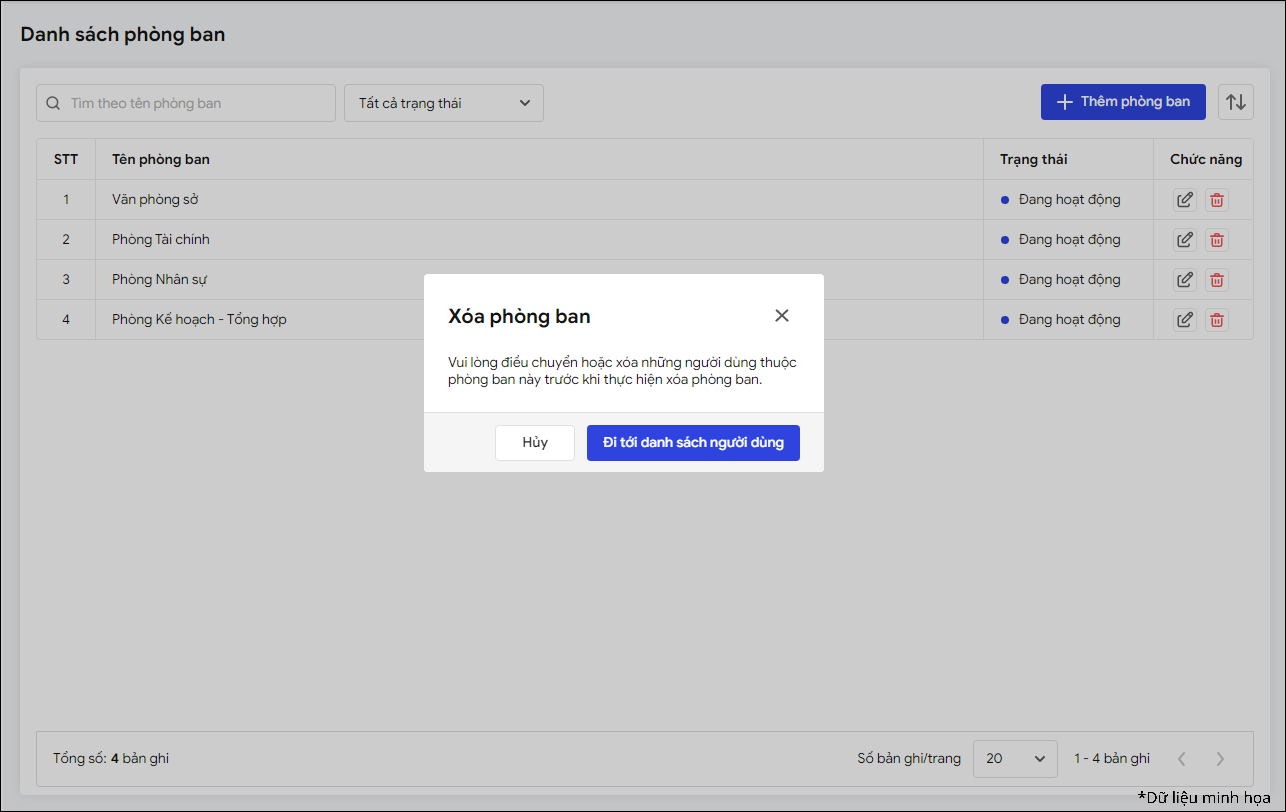1286x812 pixels.
Task: Open edit for Phòng Nhân sự
Action: [x=1184, y=280]
